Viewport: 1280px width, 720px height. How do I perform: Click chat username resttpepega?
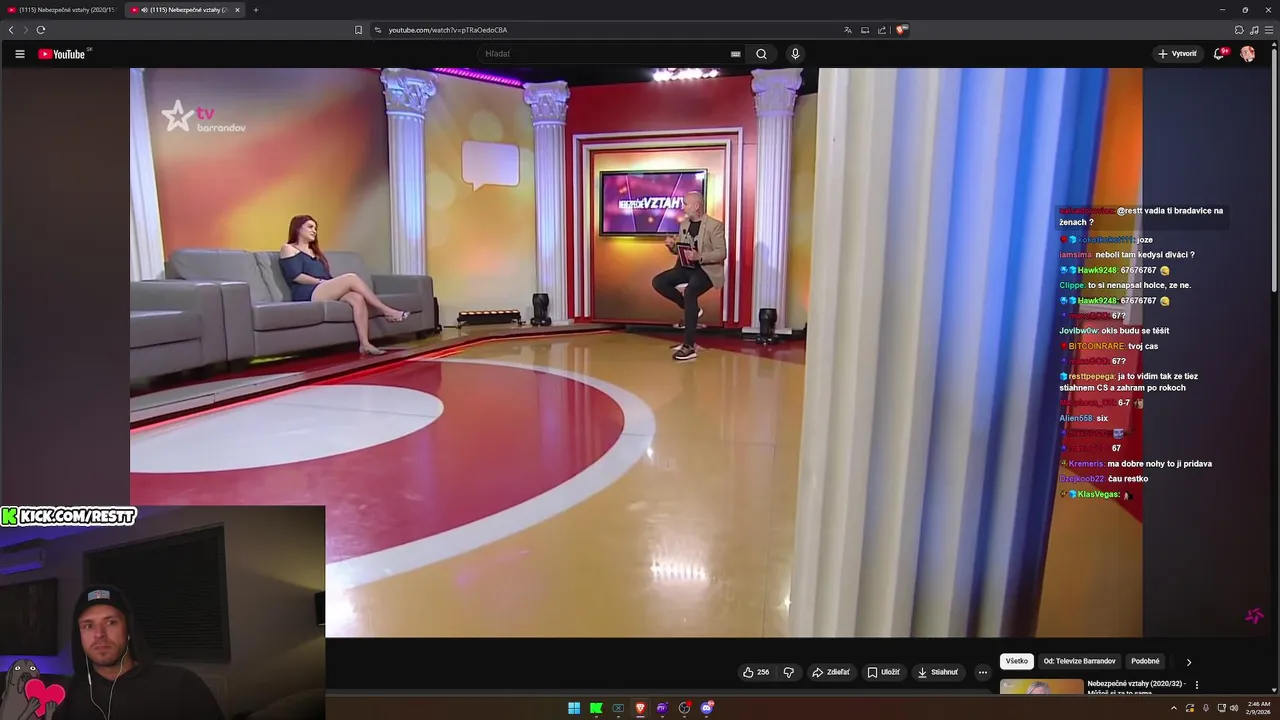(1091, 376)
